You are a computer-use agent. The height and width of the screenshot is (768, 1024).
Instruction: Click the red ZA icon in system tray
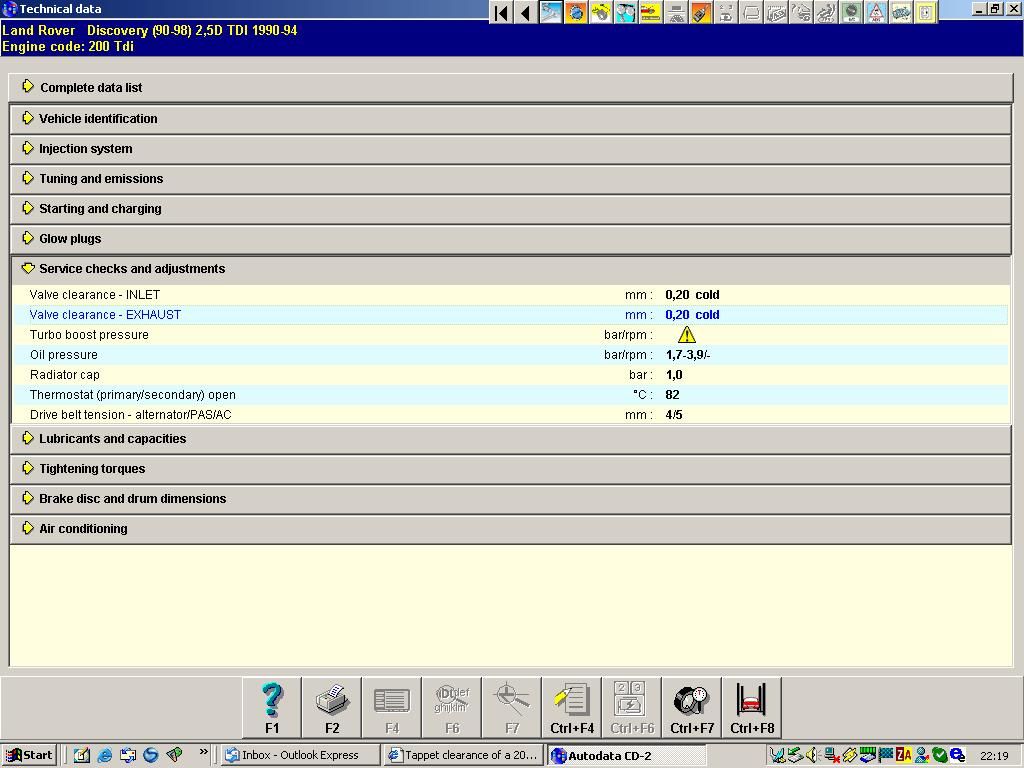(903, 756)
